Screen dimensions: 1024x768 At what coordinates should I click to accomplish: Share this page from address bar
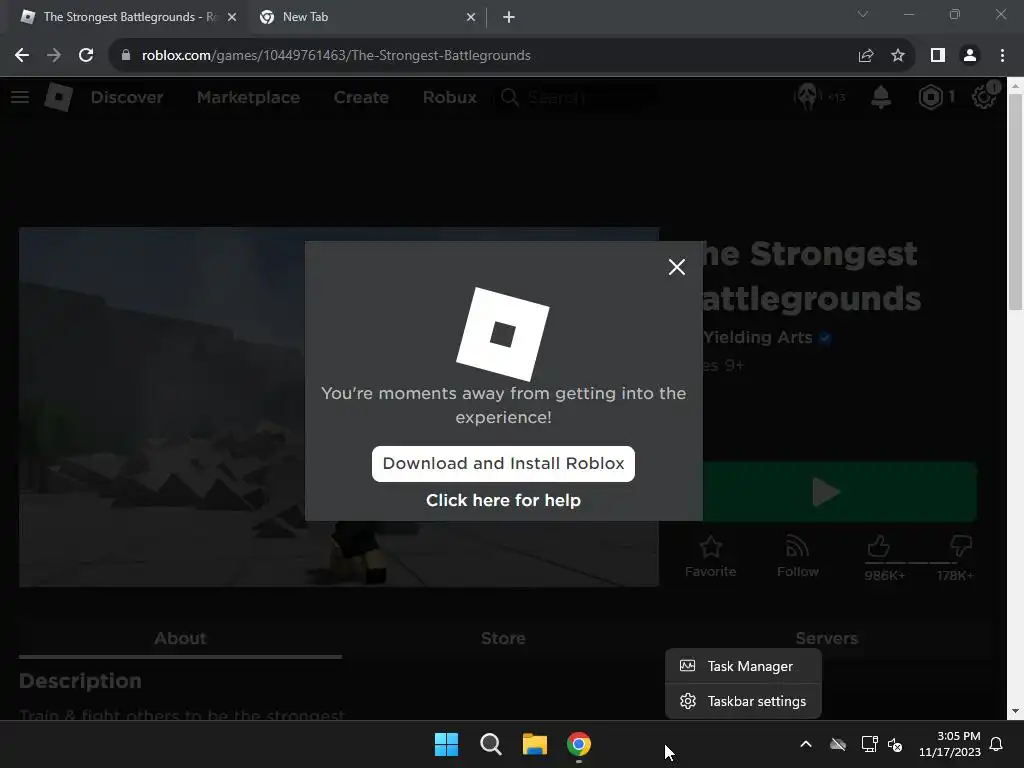866,56
